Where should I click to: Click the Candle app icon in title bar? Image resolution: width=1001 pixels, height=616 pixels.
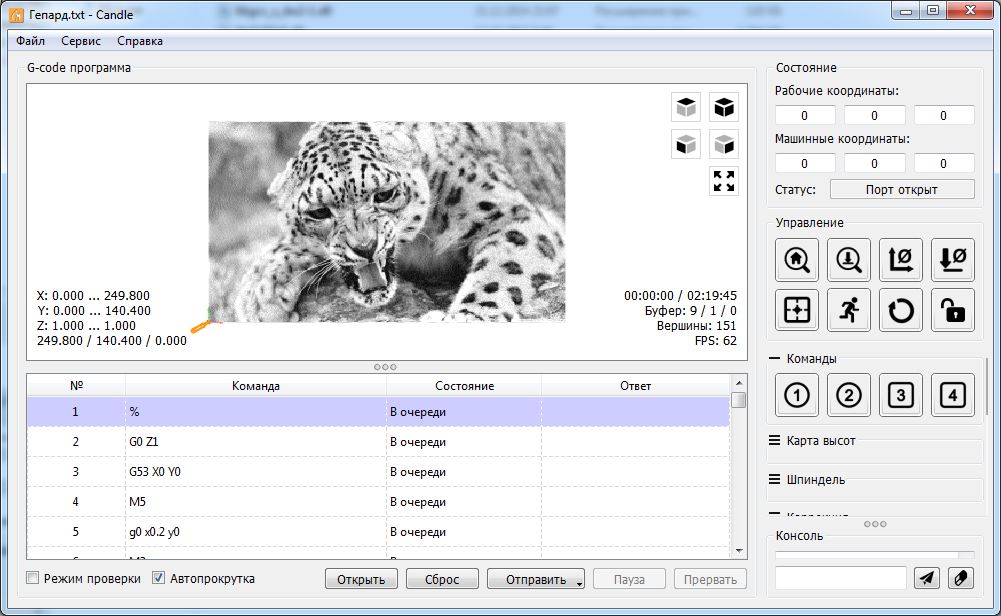[17, 15]
